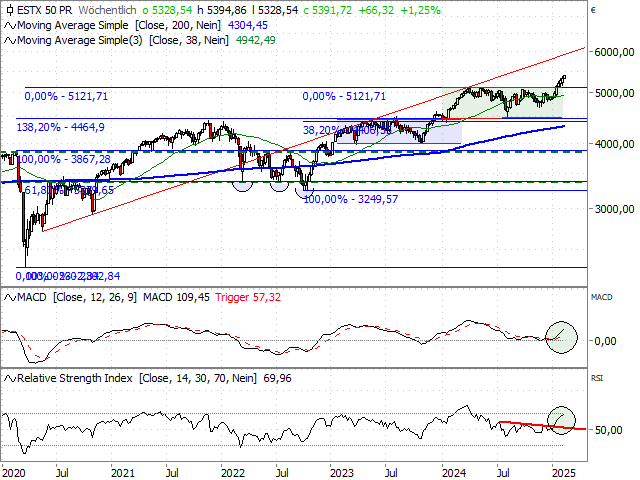This screenshot has height=480, width=640.
Task: Click the open value 5328,54
Action: (167, 10)
